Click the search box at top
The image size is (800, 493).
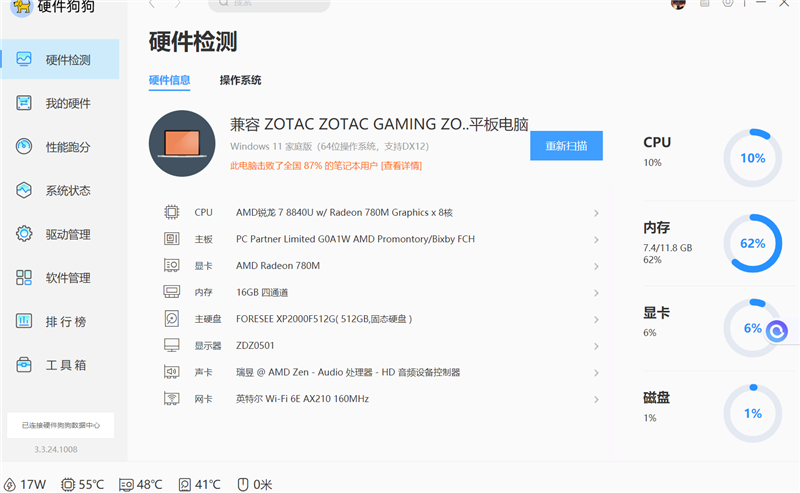click(x=269, y=4)
